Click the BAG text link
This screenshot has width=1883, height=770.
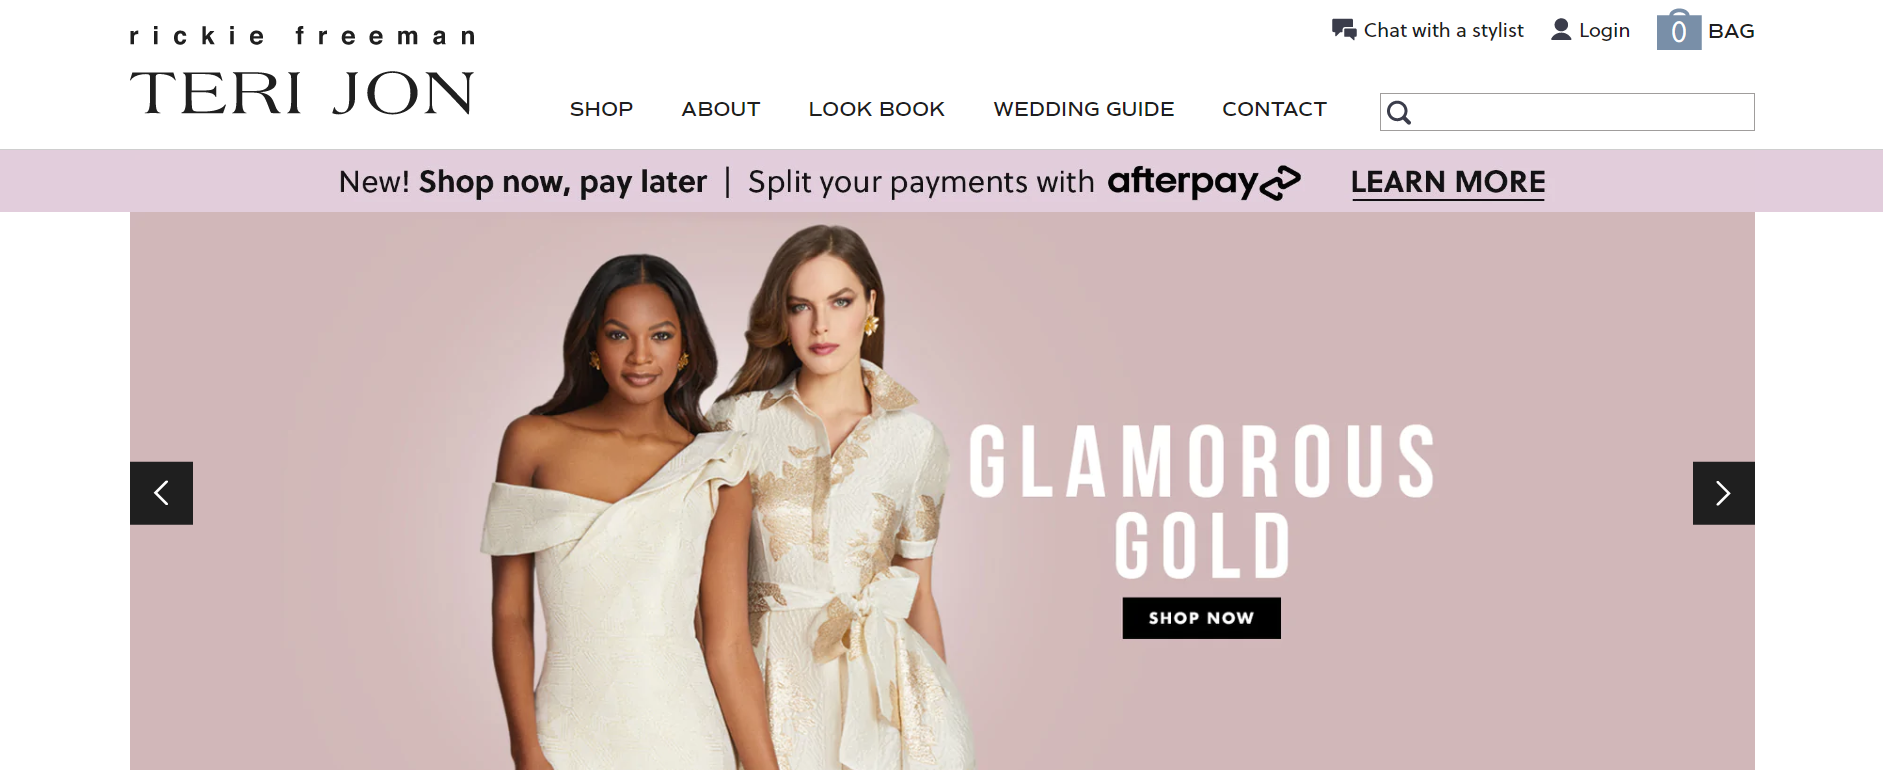pyautogui.click(x=1731, y=31)
